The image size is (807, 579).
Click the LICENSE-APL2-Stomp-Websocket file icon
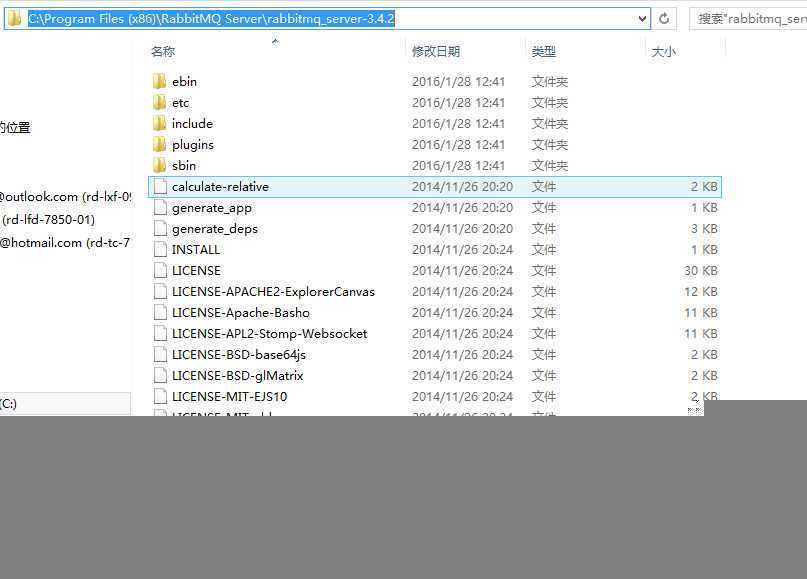click(x=161, y=334)
